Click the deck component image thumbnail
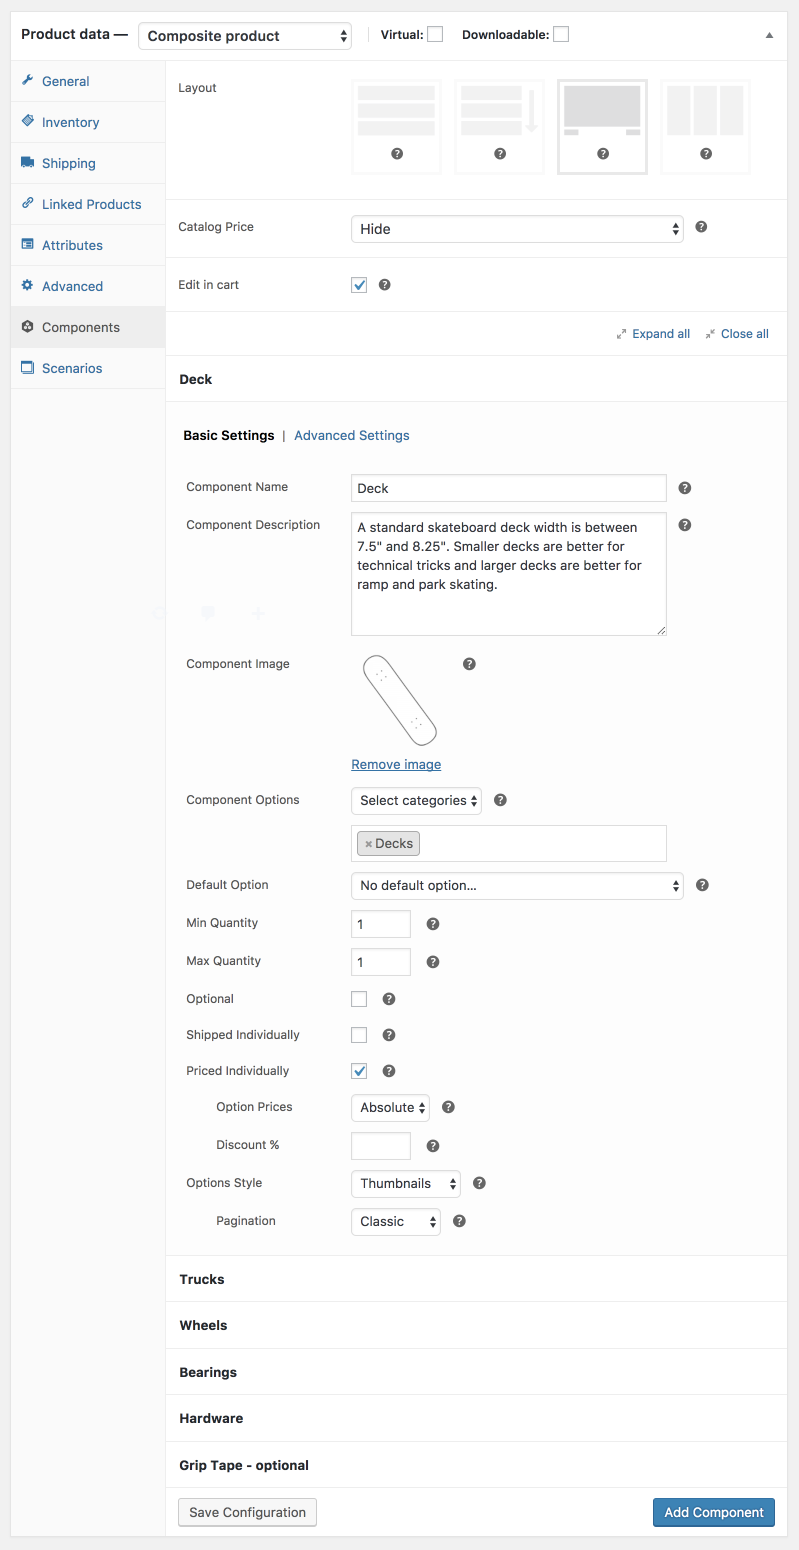This screenshot has width=799, height=1550. pyautogui.click(x=399, y=700)
